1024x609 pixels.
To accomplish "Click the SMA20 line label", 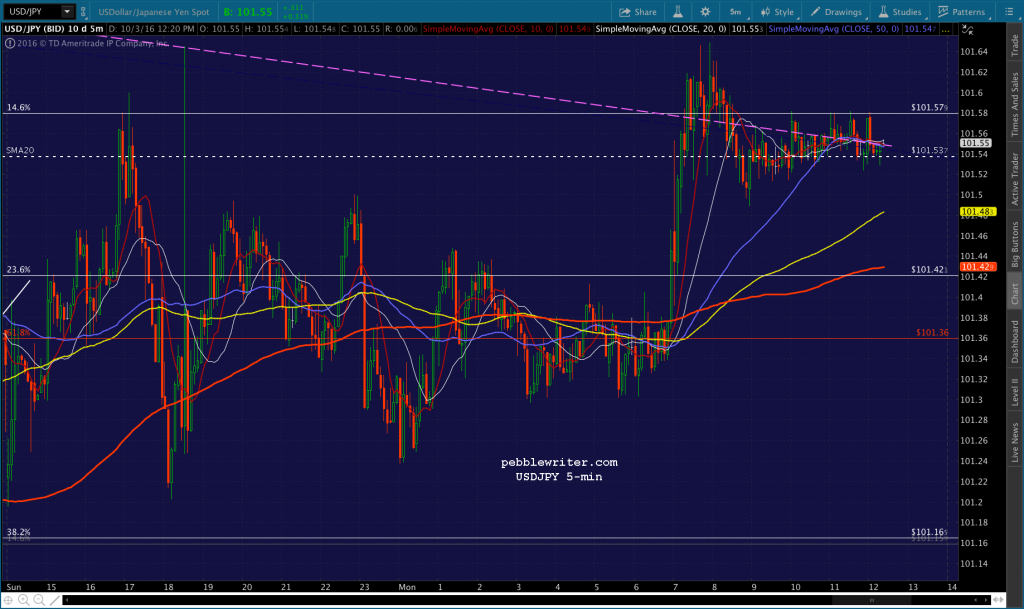I will 20,150.
